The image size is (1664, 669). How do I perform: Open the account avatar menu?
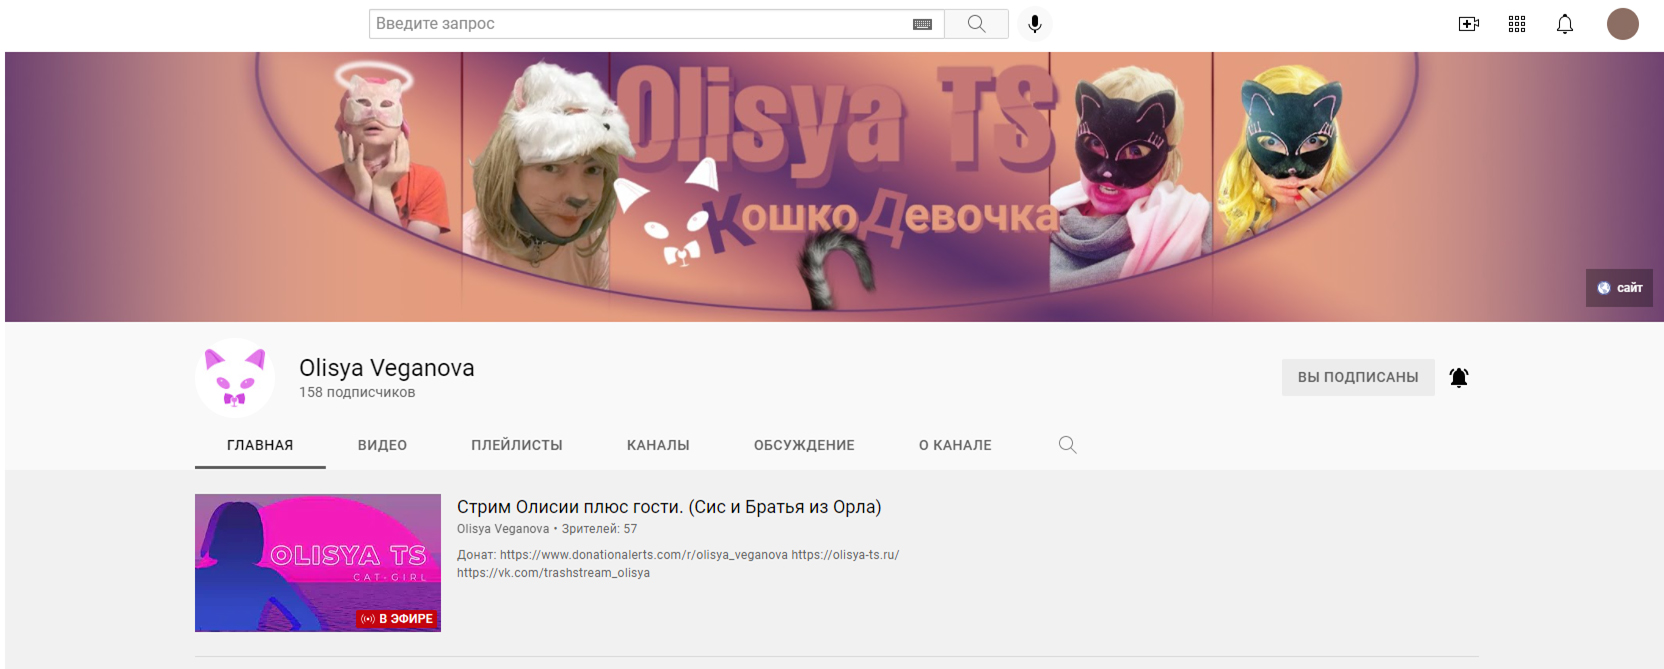click(1622, 24)
